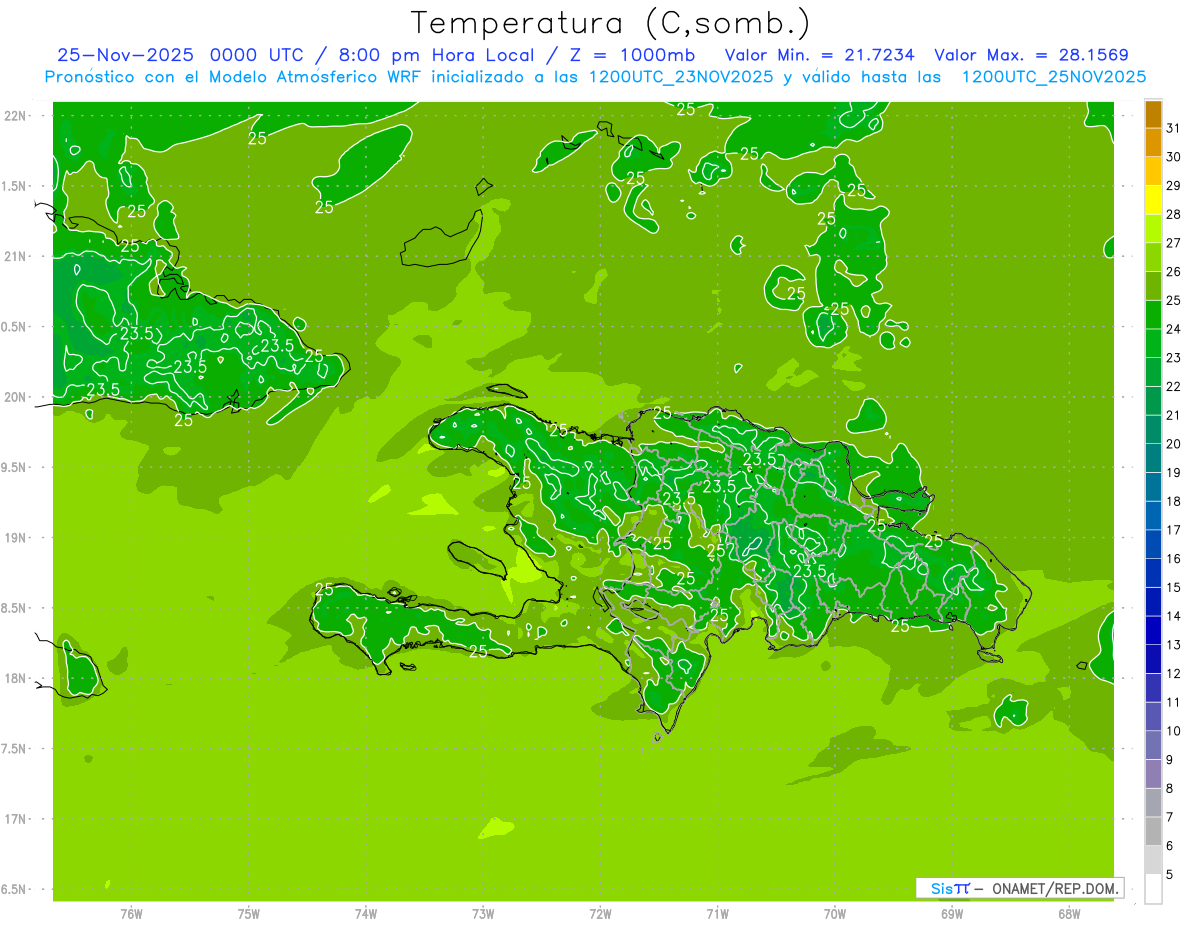Click the "70W" longitude label

coord(835,913)
